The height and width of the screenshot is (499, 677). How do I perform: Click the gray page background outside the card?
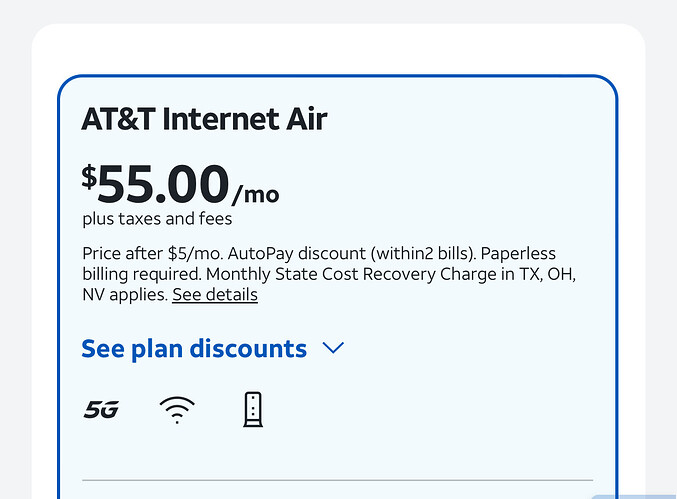click(15, 250)
